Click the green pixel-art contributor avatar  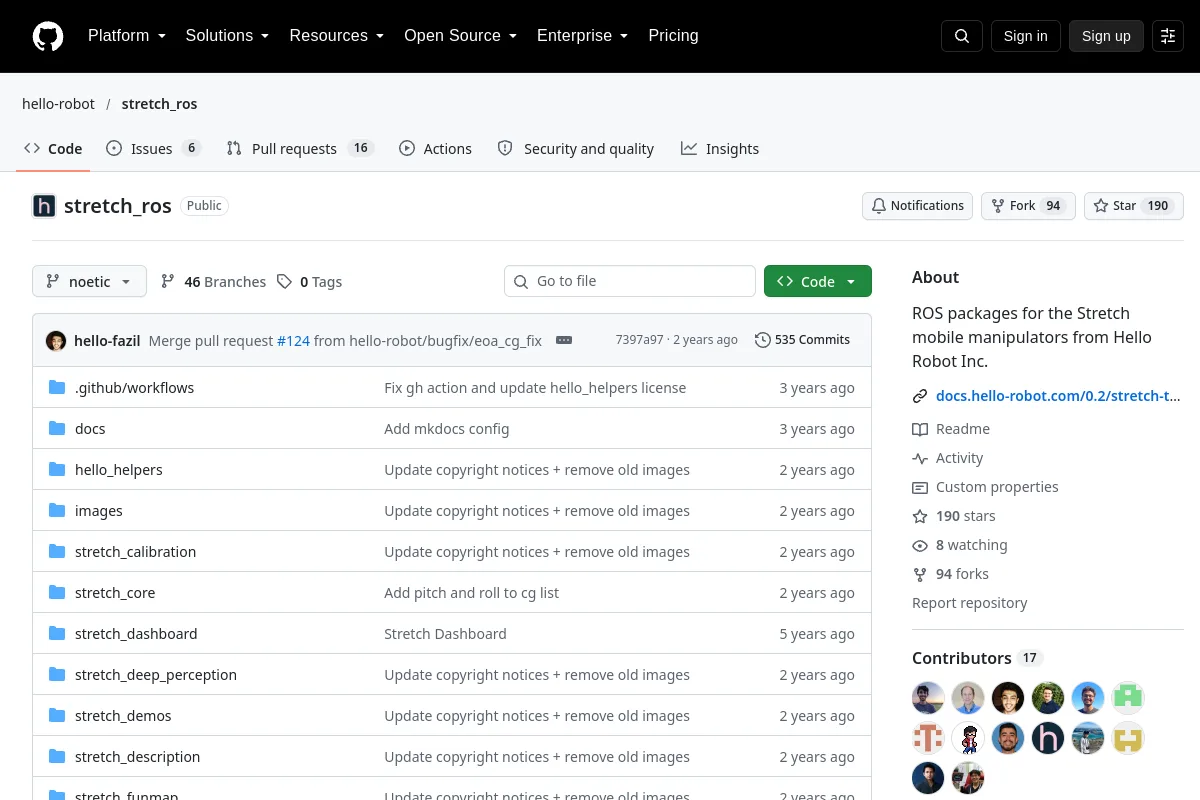click(x=1128, y=698)
